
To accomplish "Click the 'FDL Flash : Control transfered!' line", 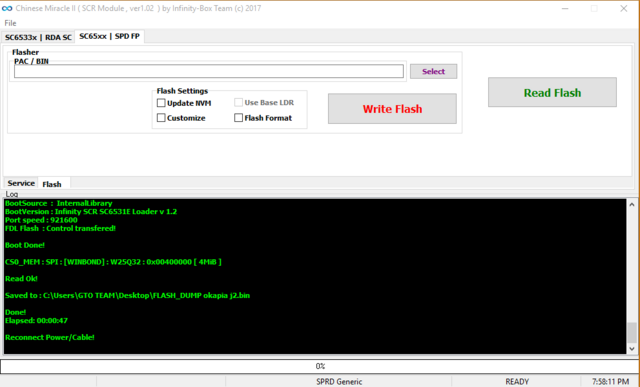I will coord(60,228).
